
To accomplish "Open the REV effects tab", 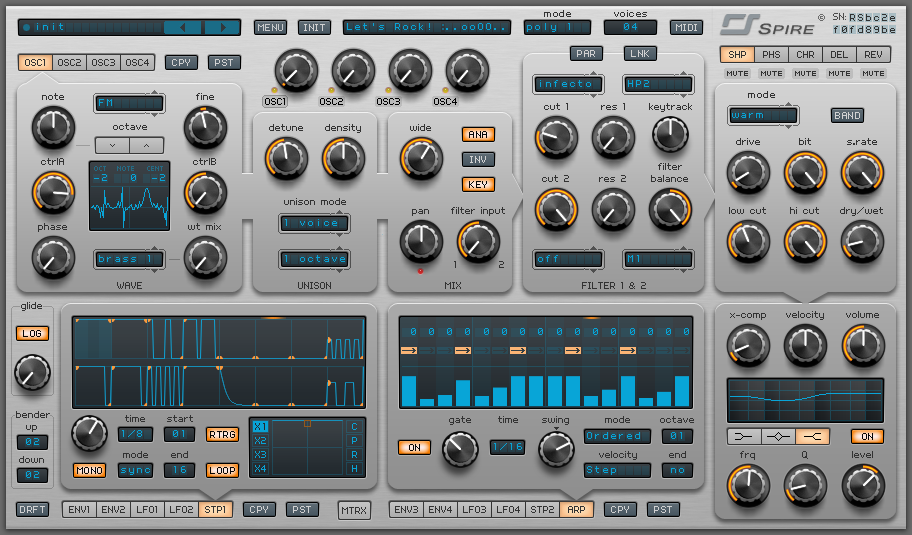I will [x=873, y=54].
